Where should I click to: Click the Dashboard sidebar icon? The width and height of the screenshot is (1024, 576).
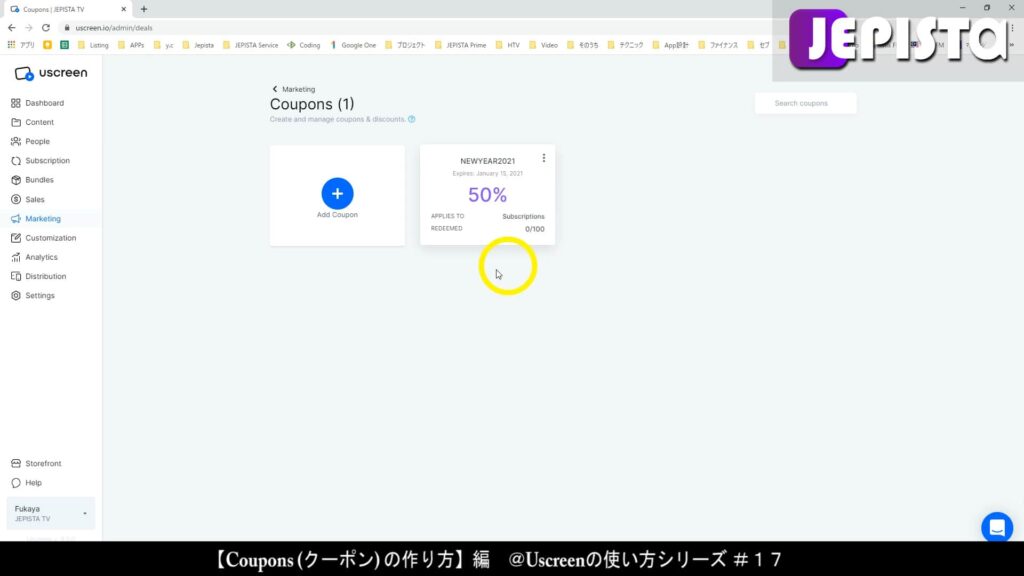pyautogui.click(x=16, y=103)
